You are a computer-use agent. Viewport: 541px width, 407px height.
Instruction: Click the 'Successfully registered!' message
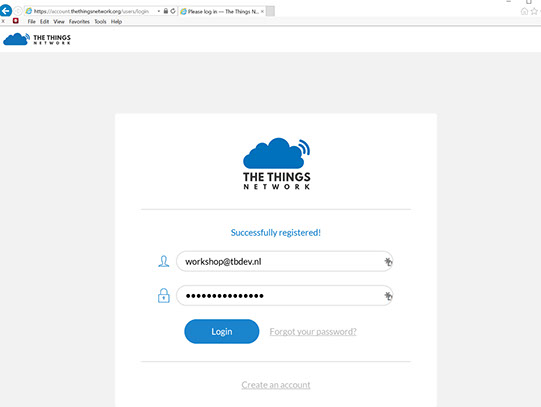276,232
